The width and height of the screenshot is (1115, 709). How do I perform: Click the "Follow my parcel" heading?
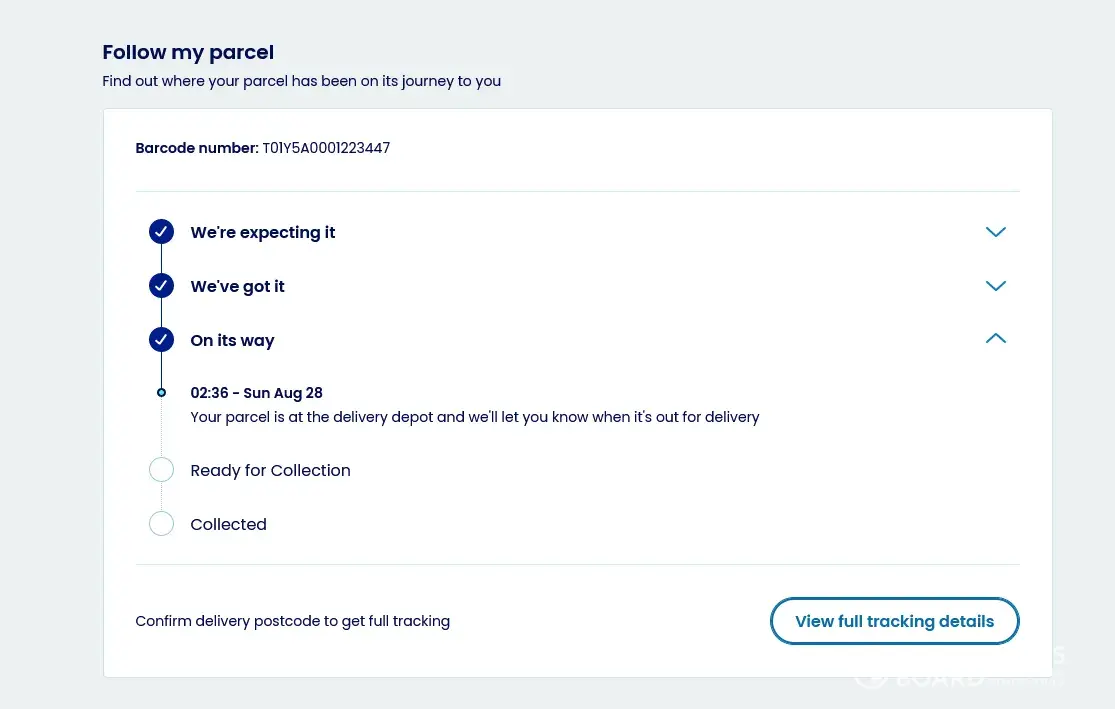[188, 52]
